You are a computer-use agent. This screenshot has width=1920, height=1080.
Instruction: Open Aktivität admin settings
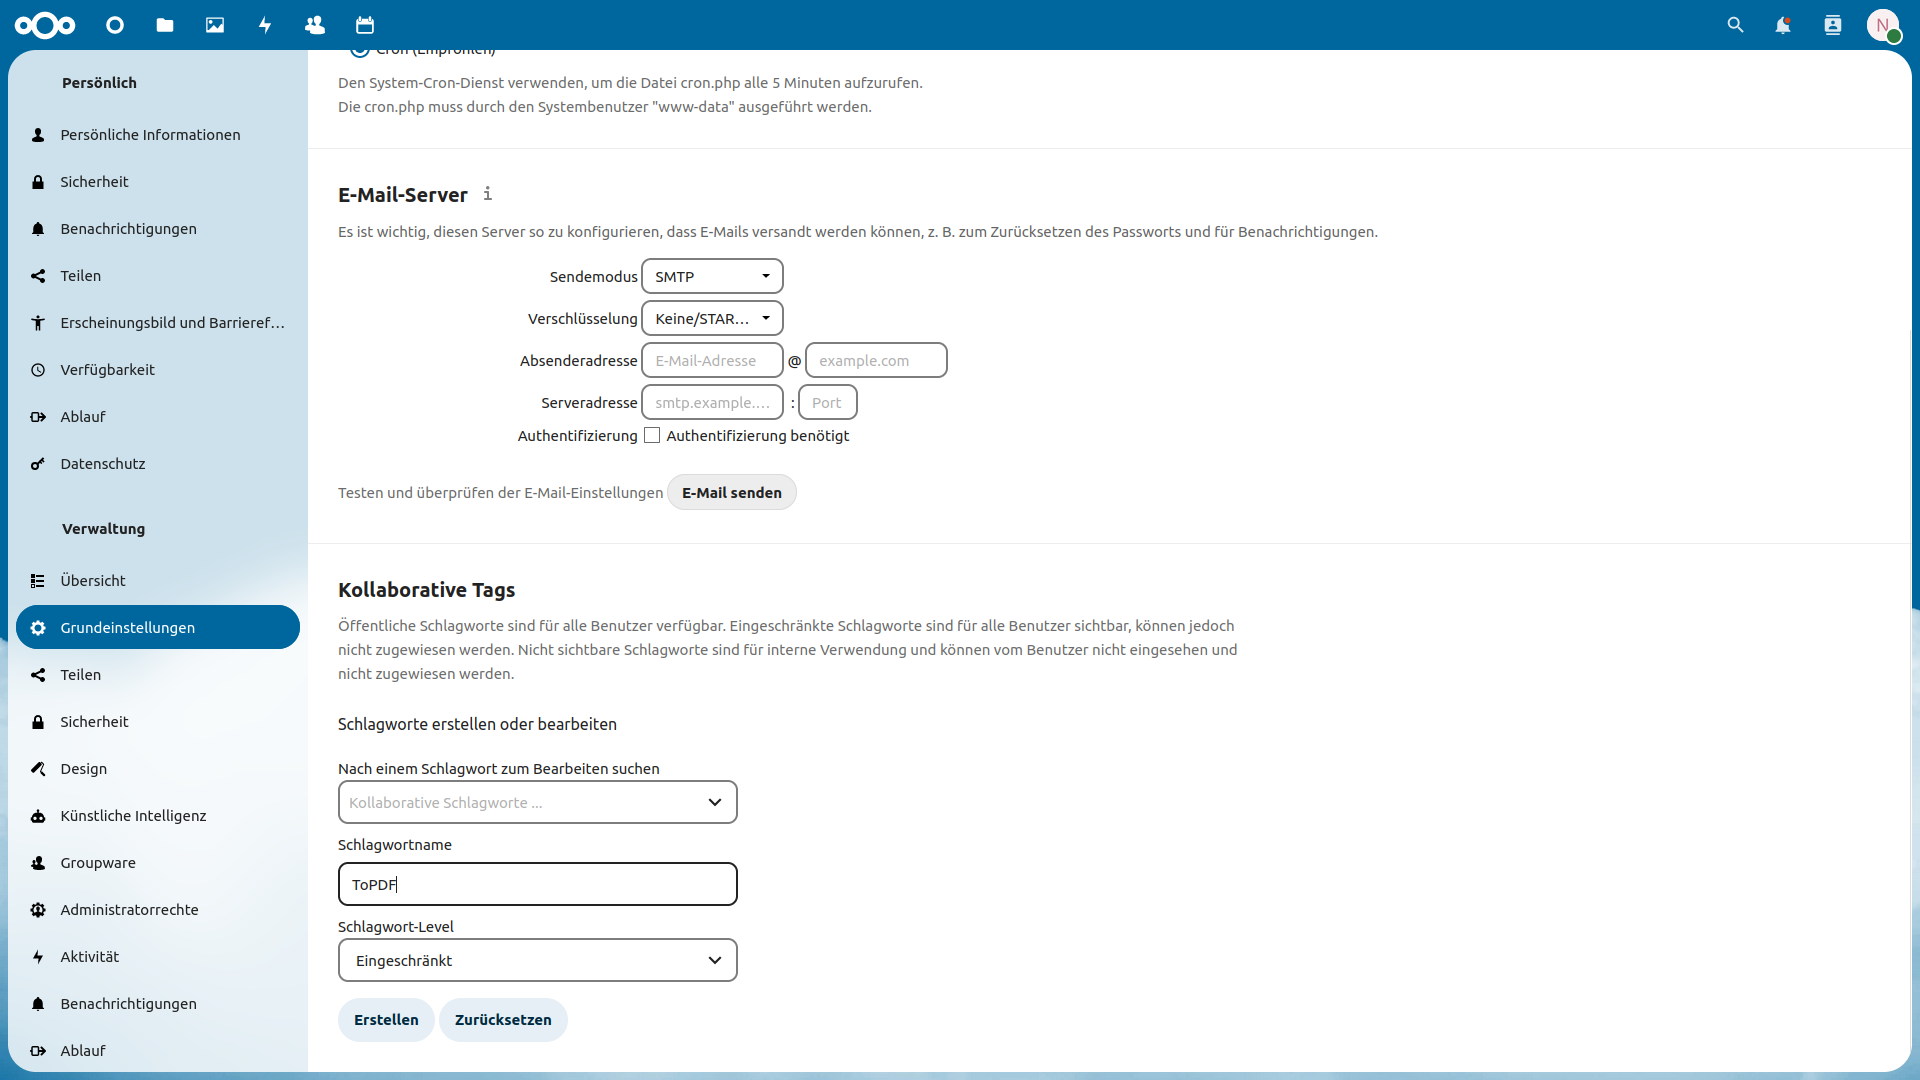pos(158,957)
